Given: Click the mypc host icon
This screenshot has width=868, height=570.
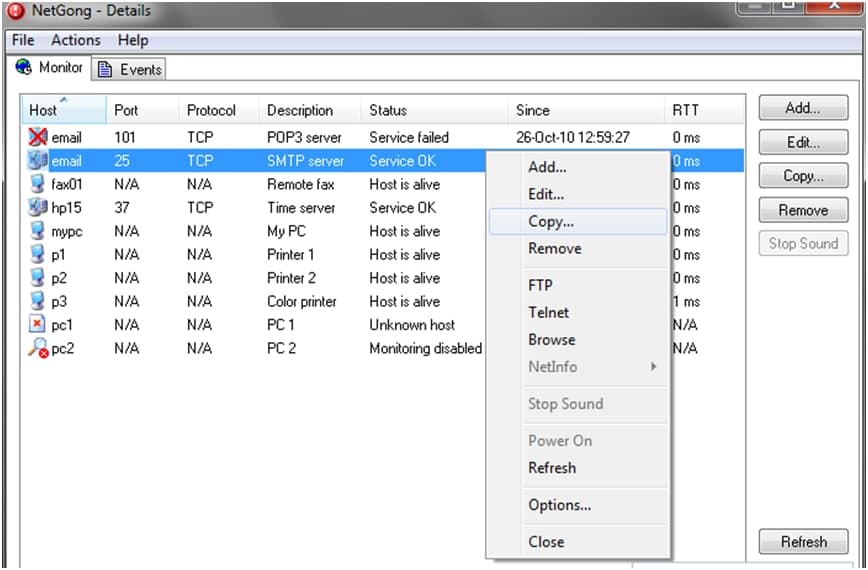Looking at the screenshot, I should (38, 232).
